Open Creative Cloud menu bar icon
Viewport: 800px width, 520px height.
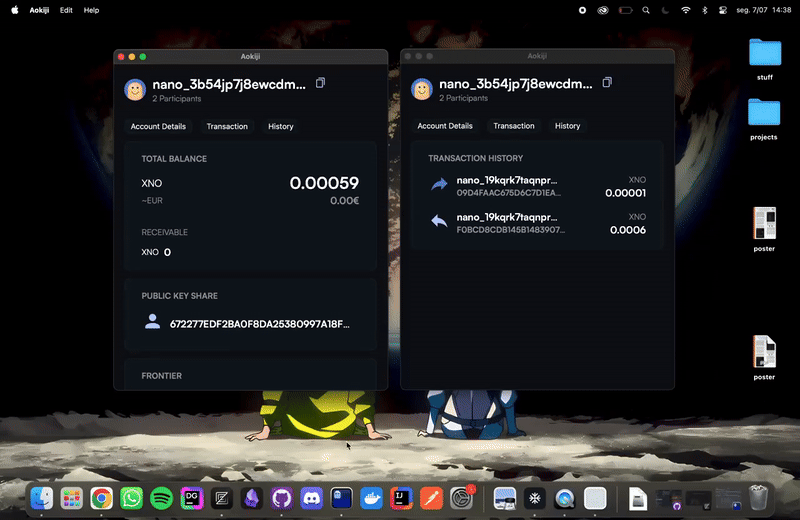click(603, 10)
